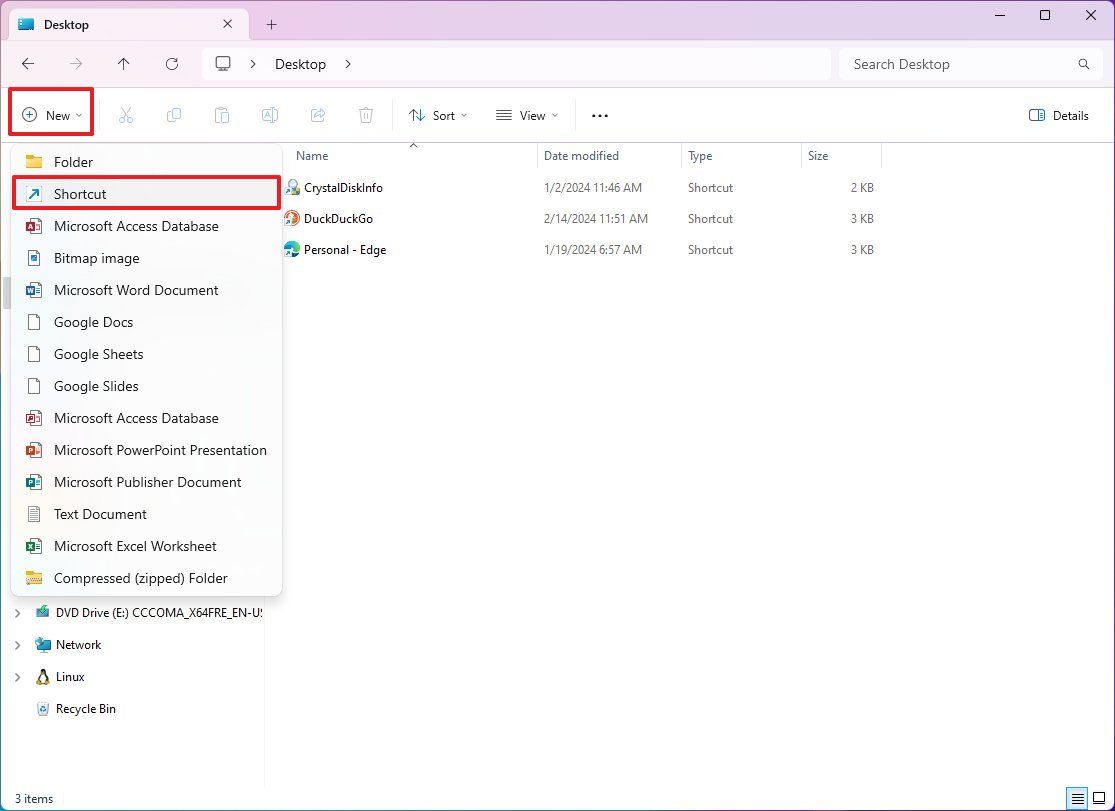This screenshot has height=811, width=1115.
Task: Click the Delete trash icon
Action: pos(365,115)
